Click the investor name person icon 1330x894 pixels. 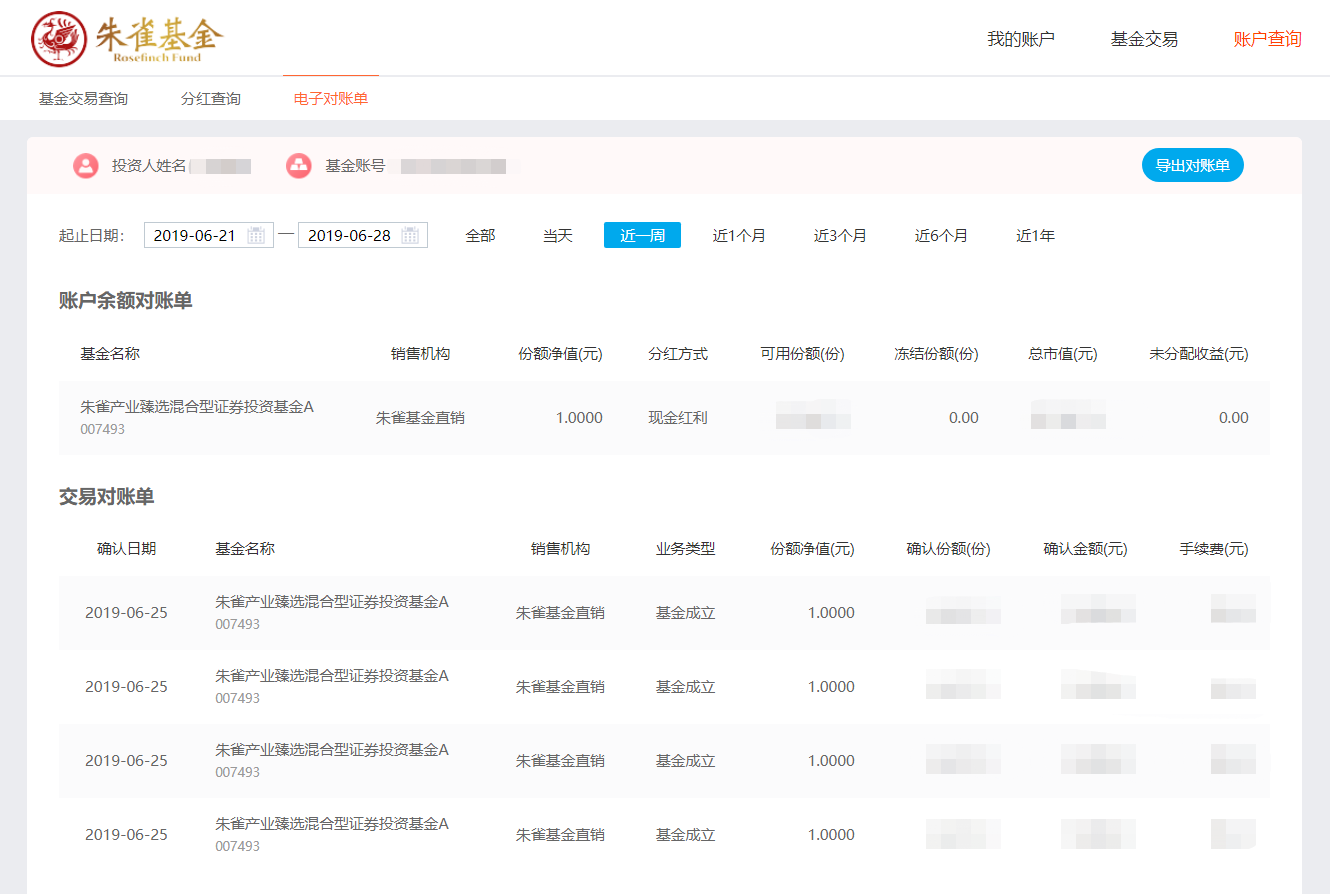pyautogui.click(x=85, y=166)
